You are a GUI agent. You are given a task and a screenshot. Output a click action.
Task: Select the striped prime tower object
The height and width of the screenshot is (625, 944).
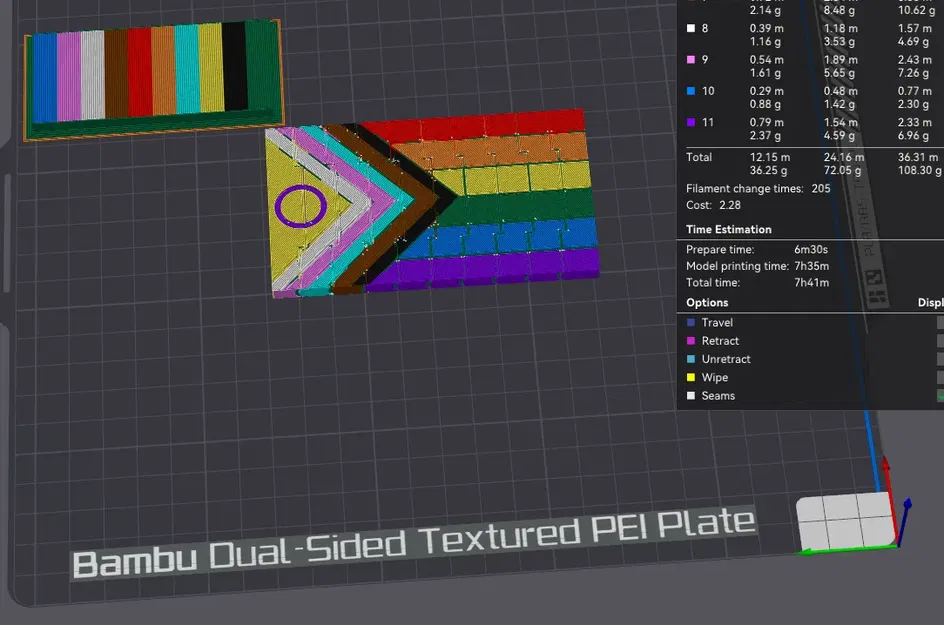pos(153,79)
